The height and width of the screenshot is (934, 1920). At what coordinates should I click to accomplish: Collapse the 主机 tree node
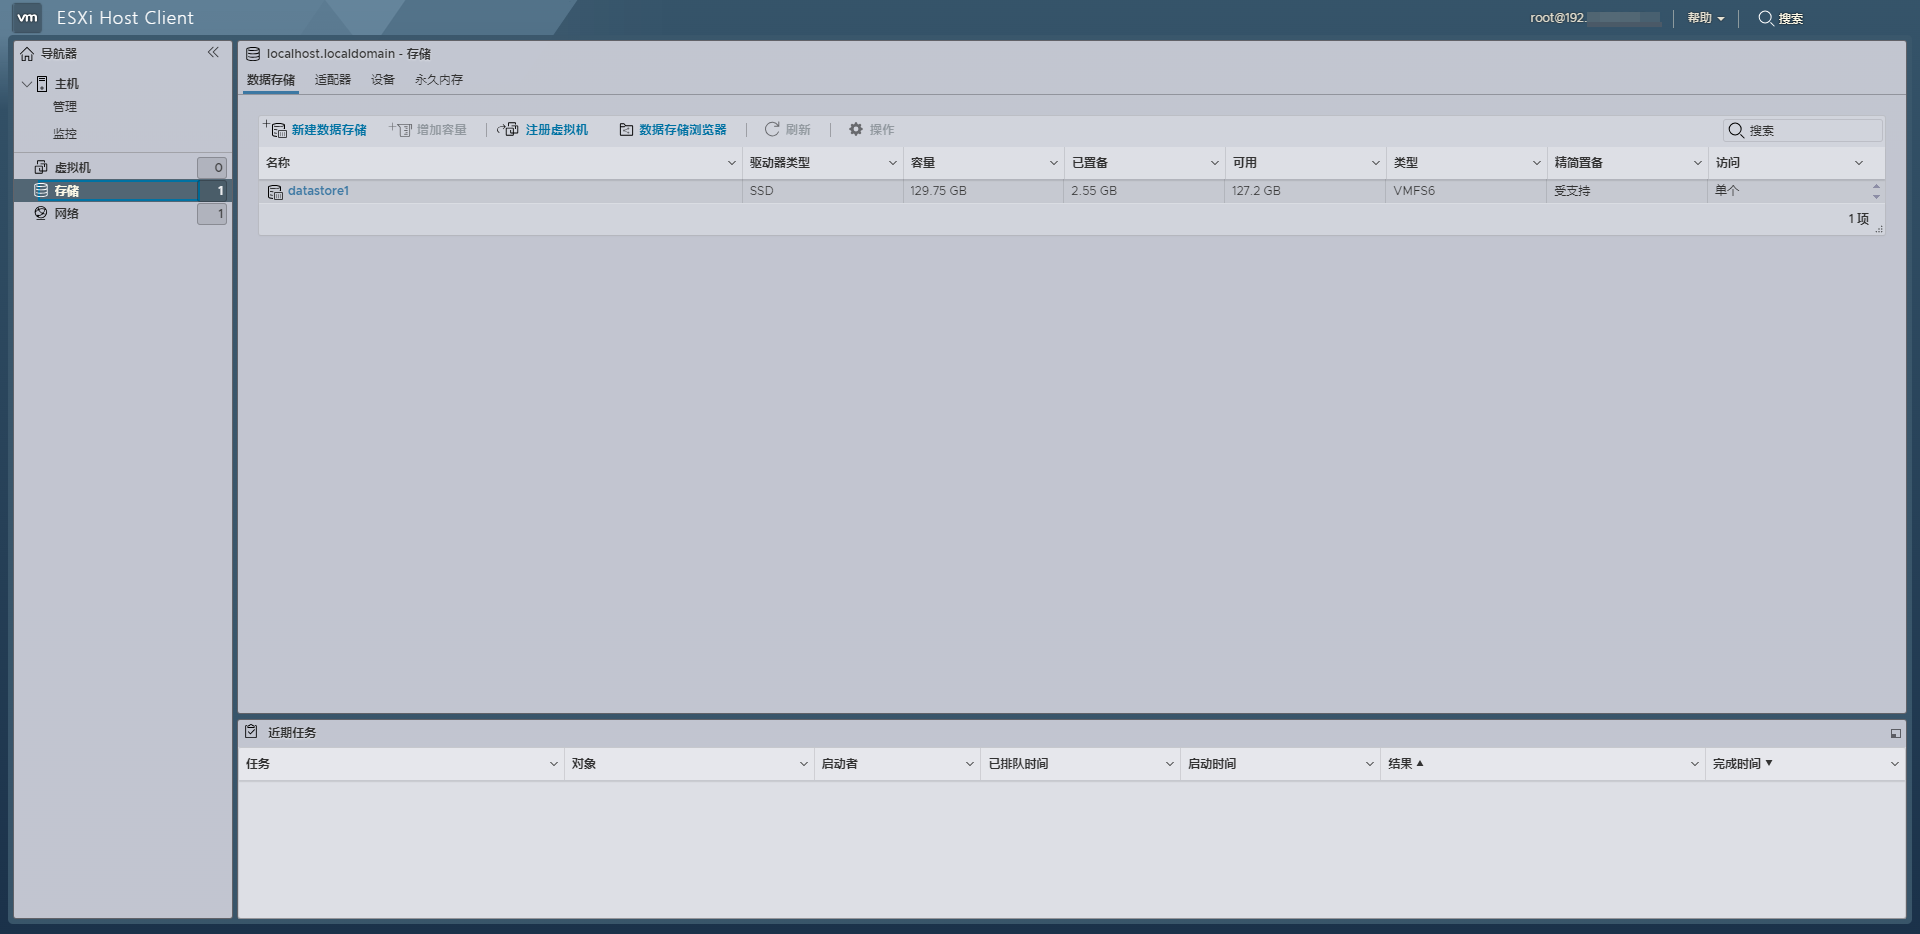(27, 84)
